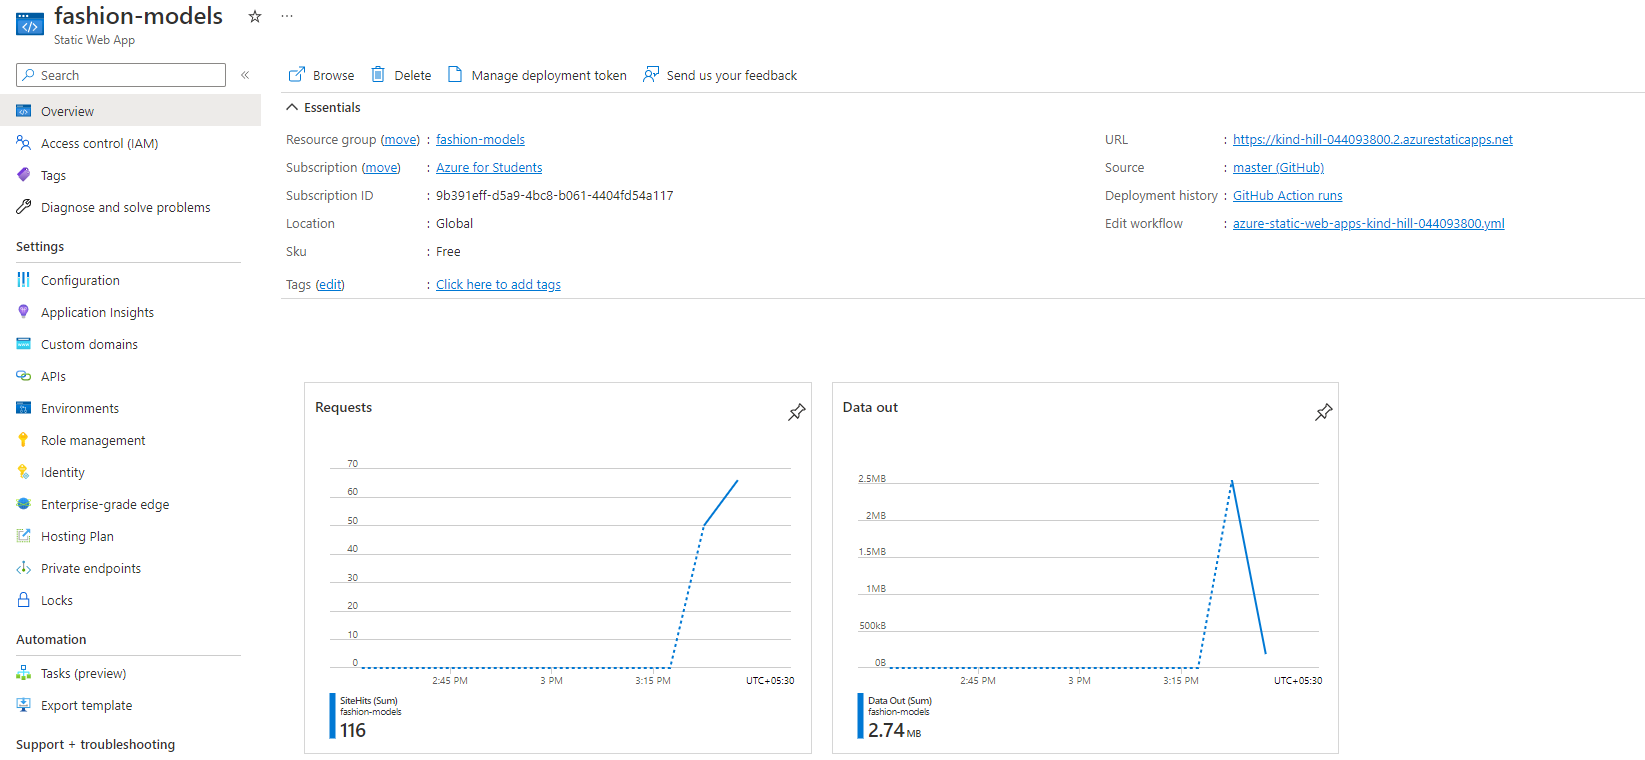Image resolution: width=1645 pixels, height=760 pixels.
Task: Click the Application Insights lightbulb icon
Action: point(24,312)
